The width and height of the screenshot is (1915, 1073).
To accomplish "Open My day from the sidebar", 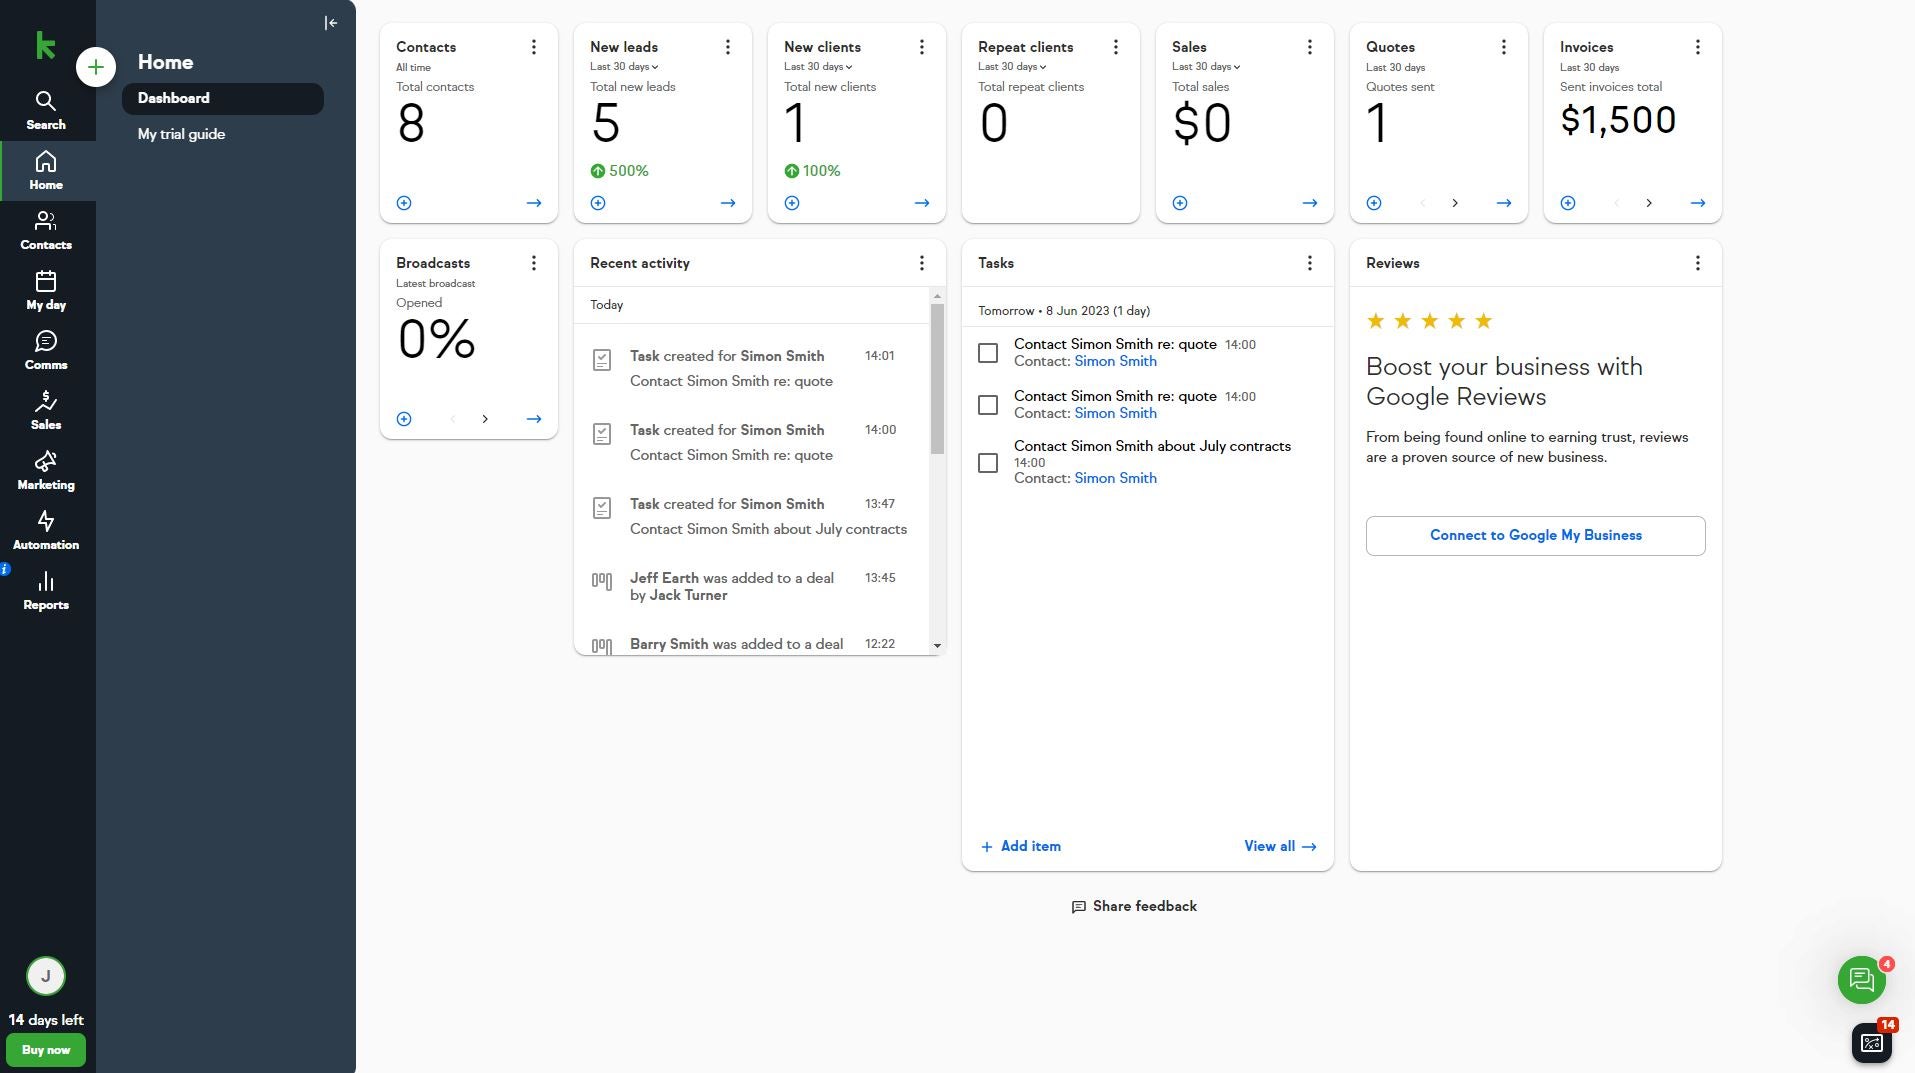I will point(45,290).
